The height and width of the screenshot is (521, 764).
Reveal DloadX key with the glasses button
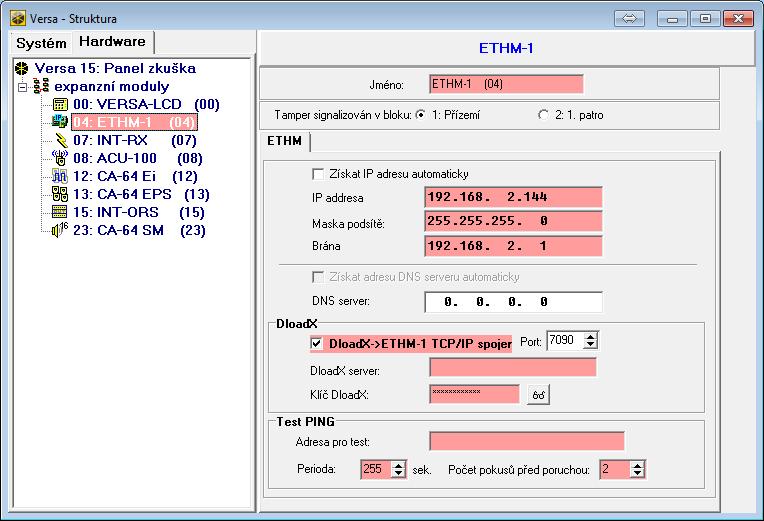coord(538,395)
